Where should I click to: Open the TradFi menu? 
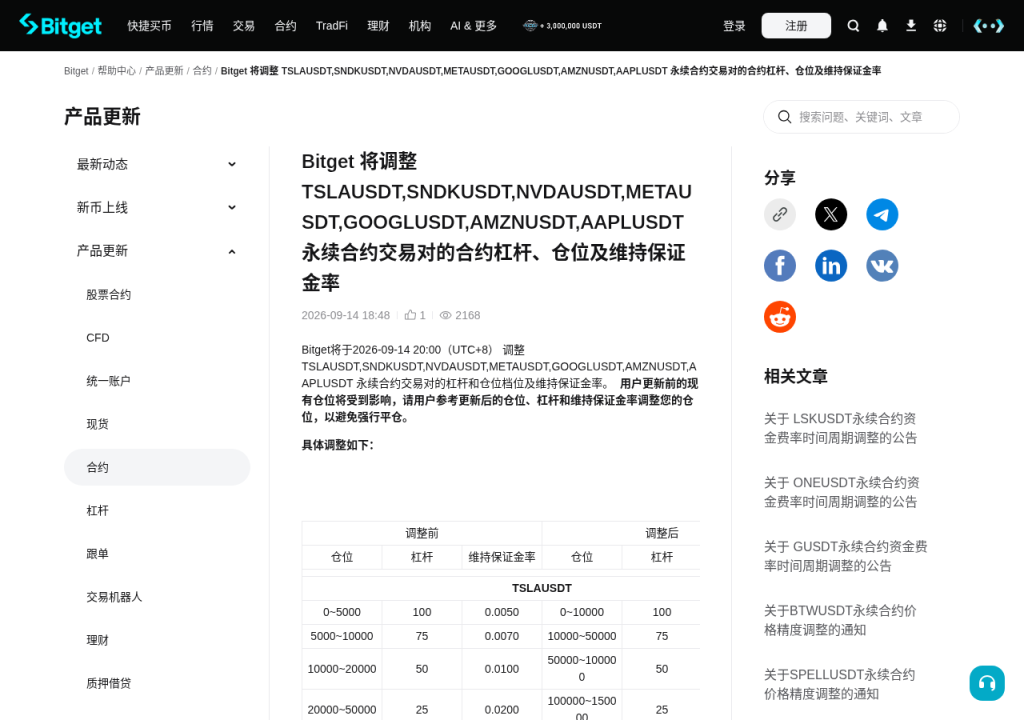click(332, 25)
